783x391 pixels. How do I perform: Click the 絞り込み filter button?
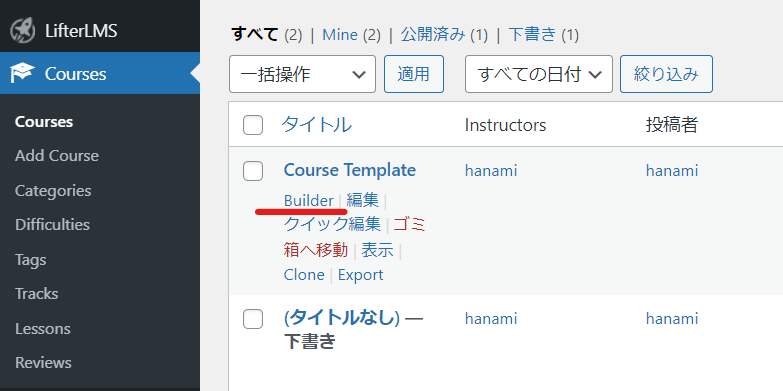point(666,74)
